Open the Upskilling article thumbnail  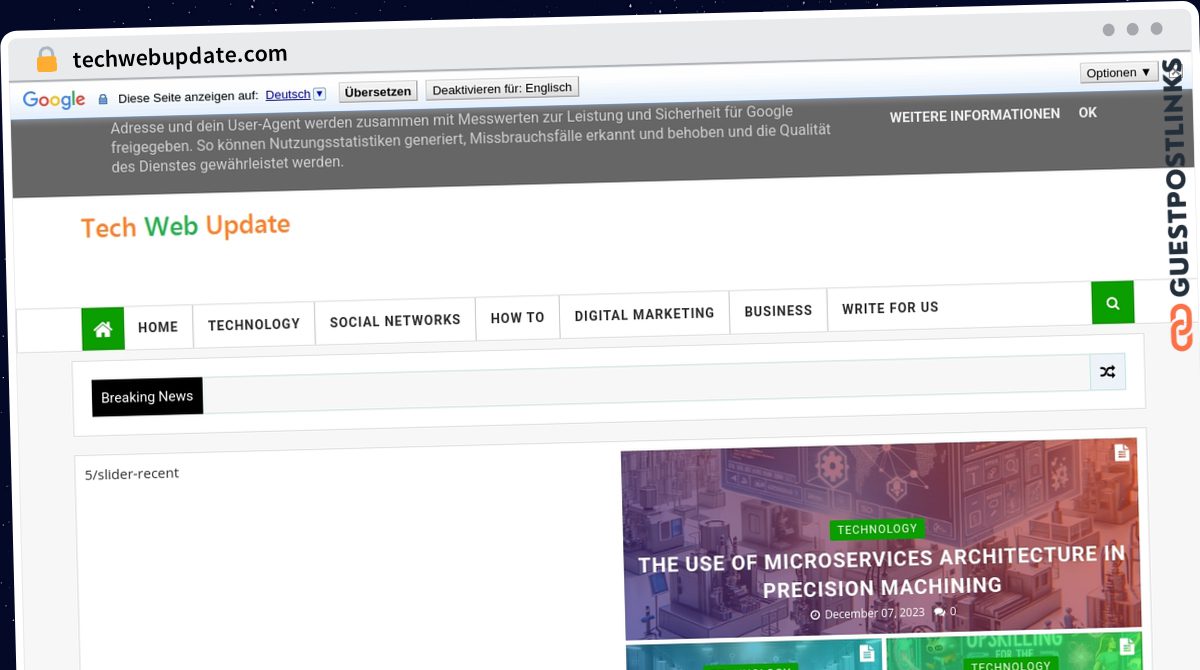1014,651
